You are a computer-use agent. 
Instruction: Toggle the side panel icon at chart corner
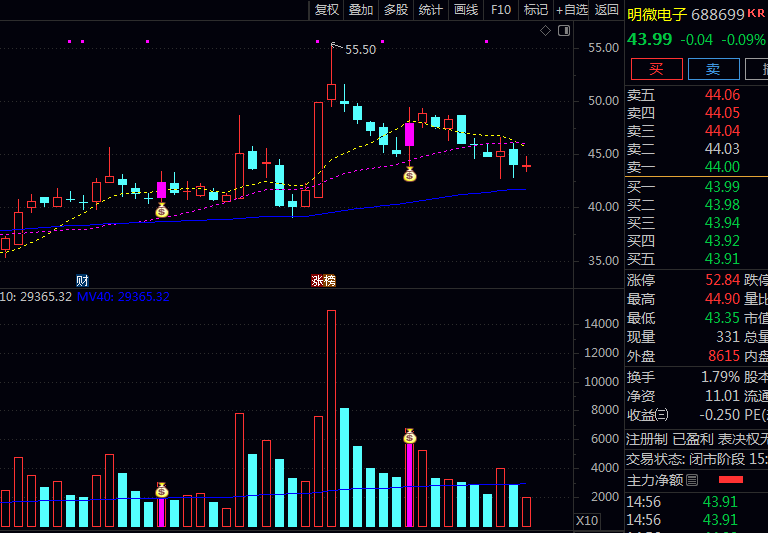tap(563, 31)
